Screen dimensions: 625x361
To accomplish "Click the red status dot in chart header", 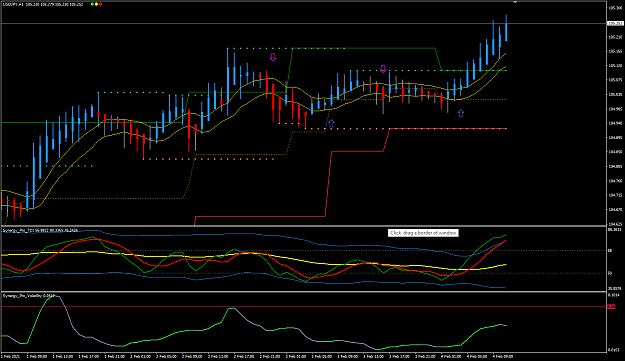I will click(100, 4).
